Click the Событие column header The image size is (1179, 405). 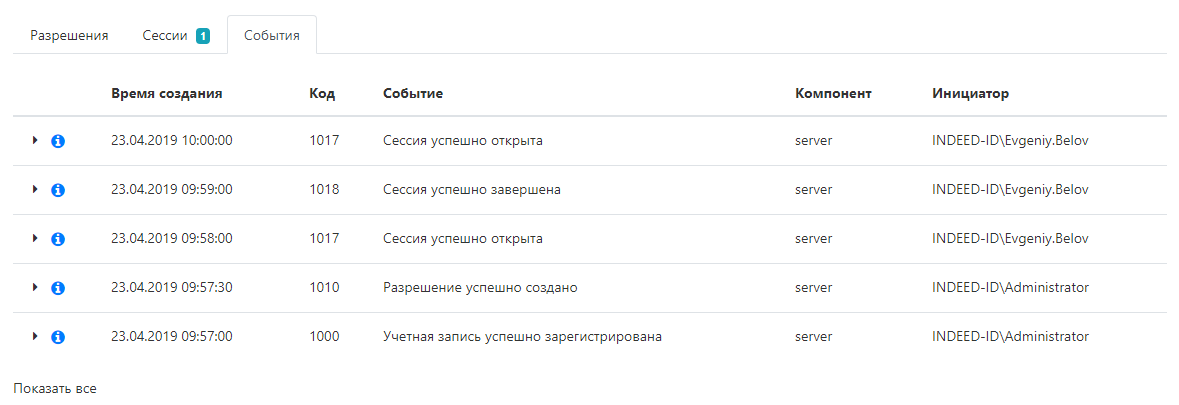(x=413, y=93)
